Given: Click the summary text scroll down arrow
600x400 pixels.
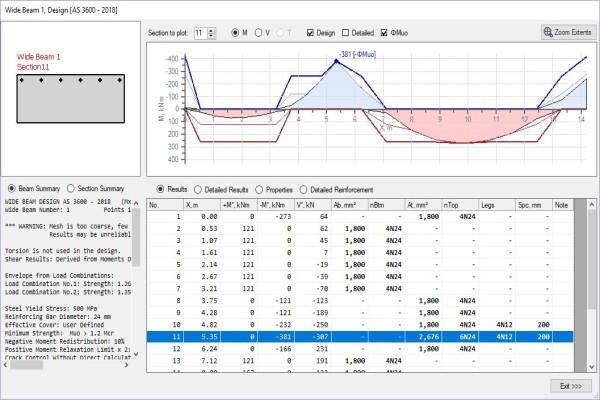Looking at the screenshot, I should tap(136, 354).
